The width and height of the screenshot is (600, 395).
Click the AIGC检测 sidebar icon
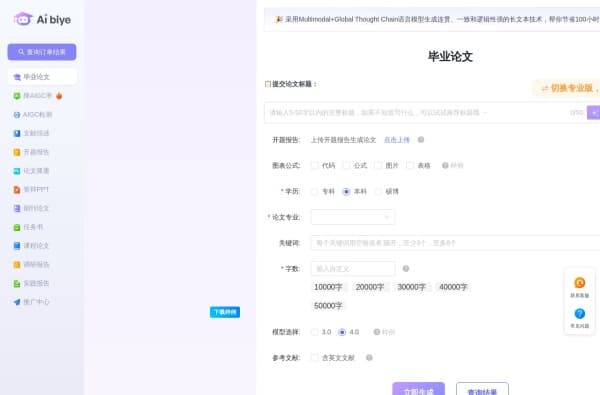point(17,114)
